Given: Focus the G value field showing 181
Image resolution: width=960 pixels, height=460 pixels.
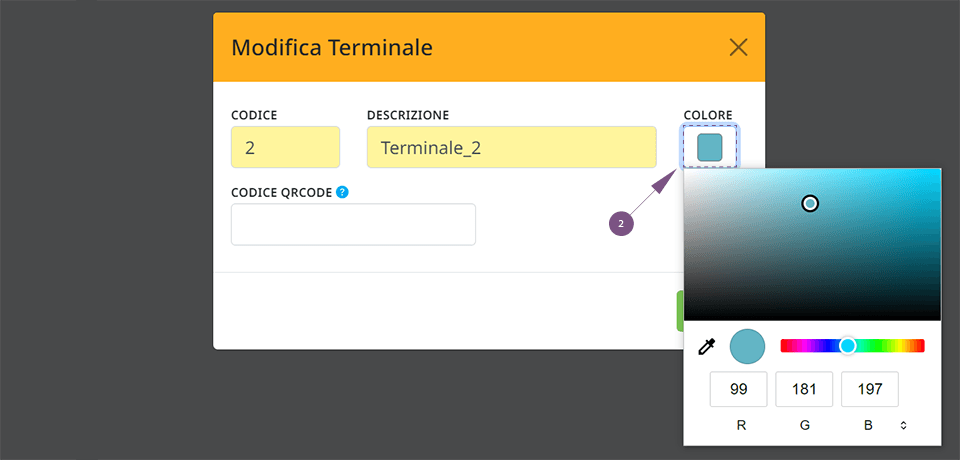Looking at the screenshot, I should pos(804,389).
